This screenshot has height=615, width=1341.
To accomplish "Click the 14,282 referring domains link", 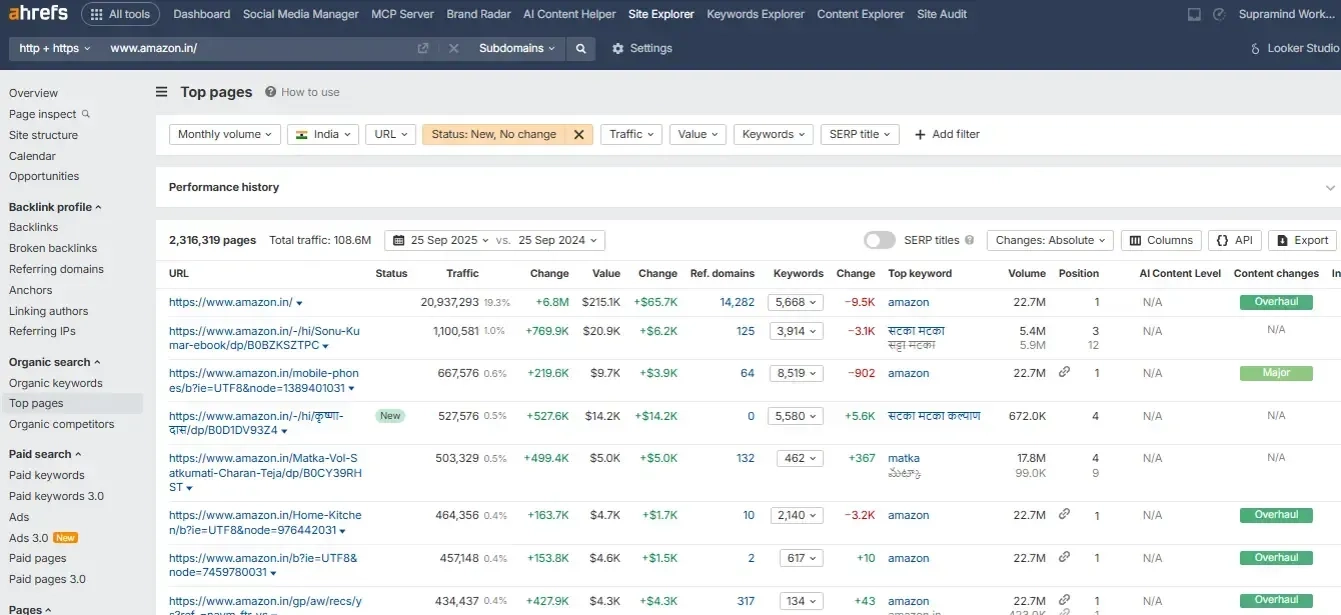I will [x=737, y=302].
